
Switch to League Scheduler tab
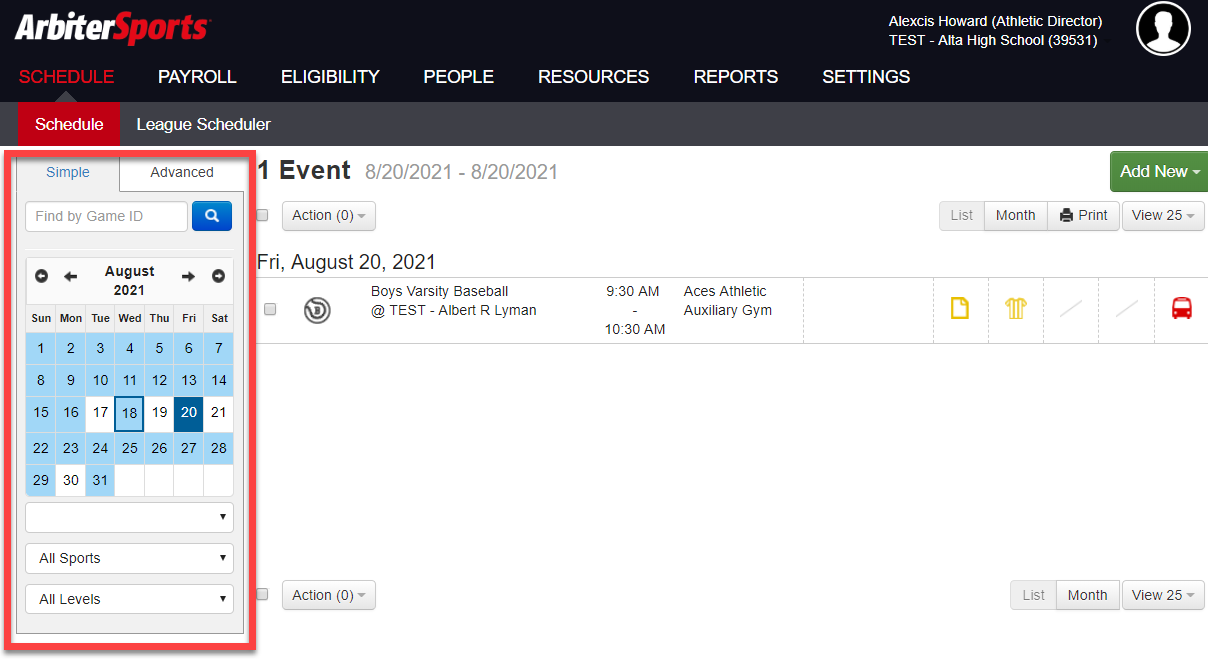203,124
